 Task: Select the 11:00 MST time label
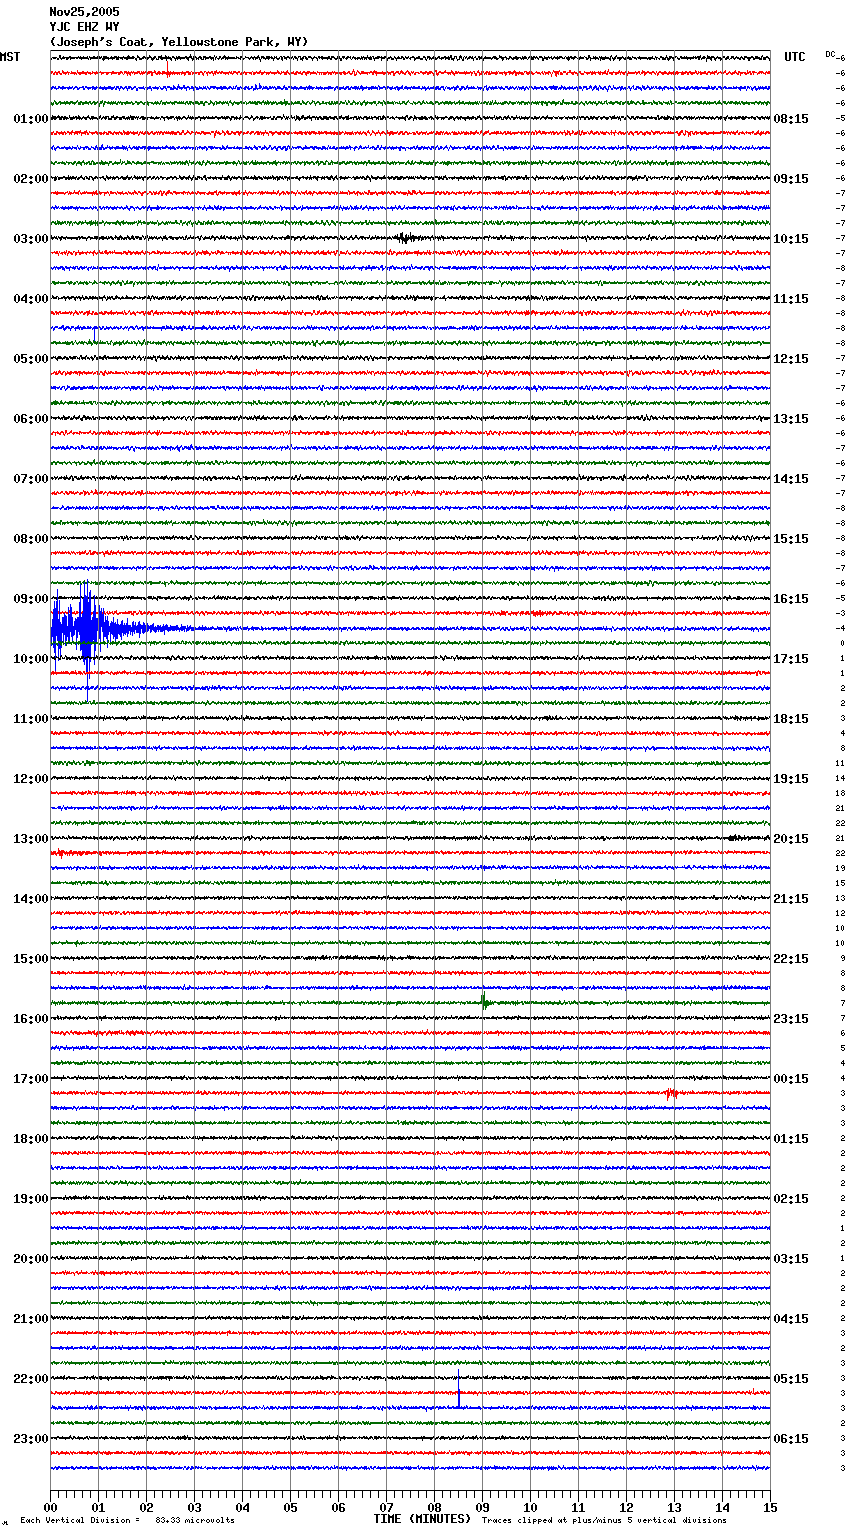click(x=31, y=719)
